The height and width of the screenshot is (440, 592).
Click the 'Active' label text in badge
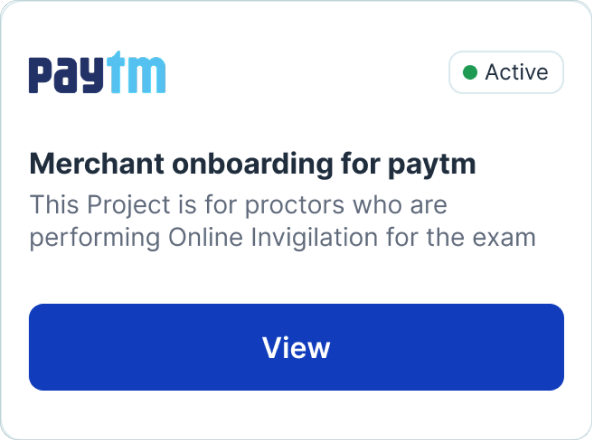(516, 72)
